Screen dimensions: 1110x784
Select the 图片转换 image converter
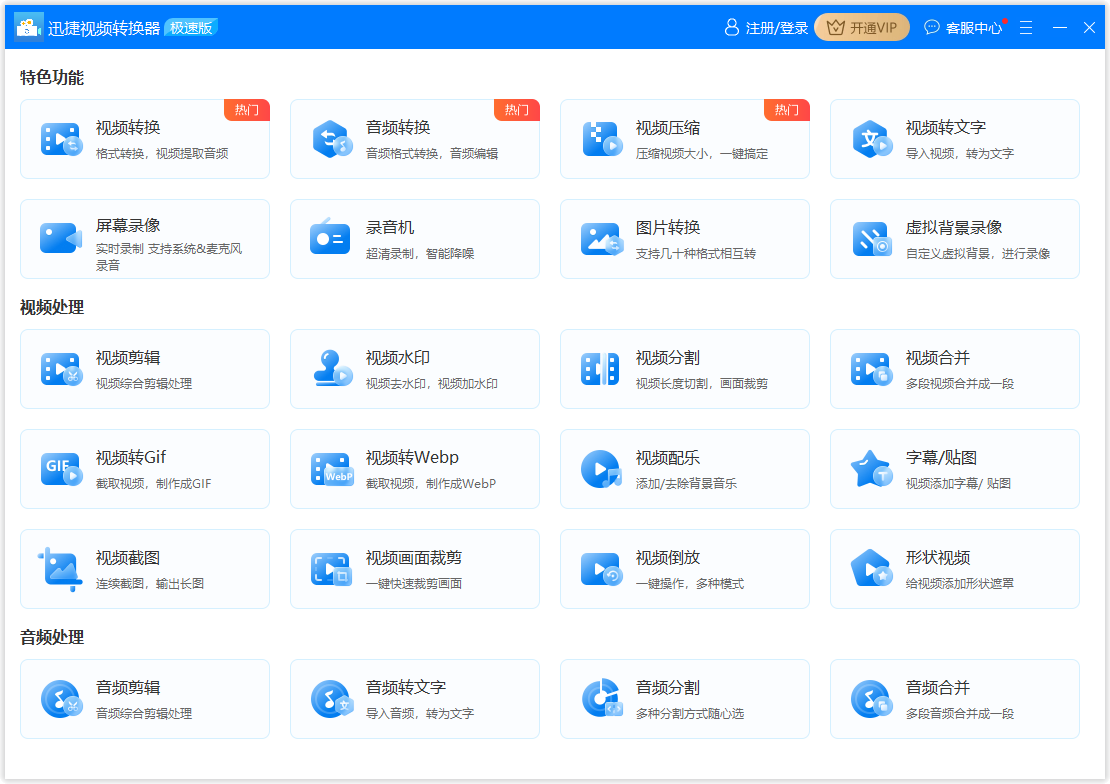[685, 239]
